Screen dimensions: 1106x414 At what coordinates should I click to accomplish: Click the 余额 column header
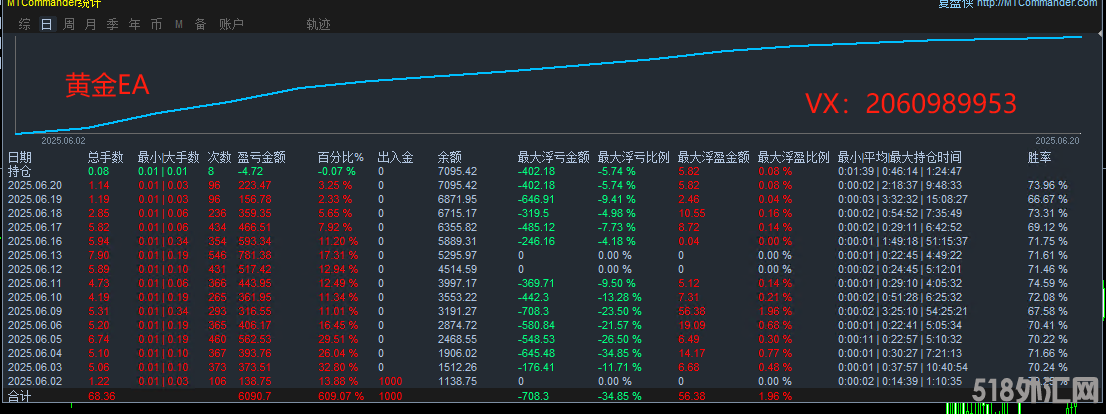coord(450,157)
